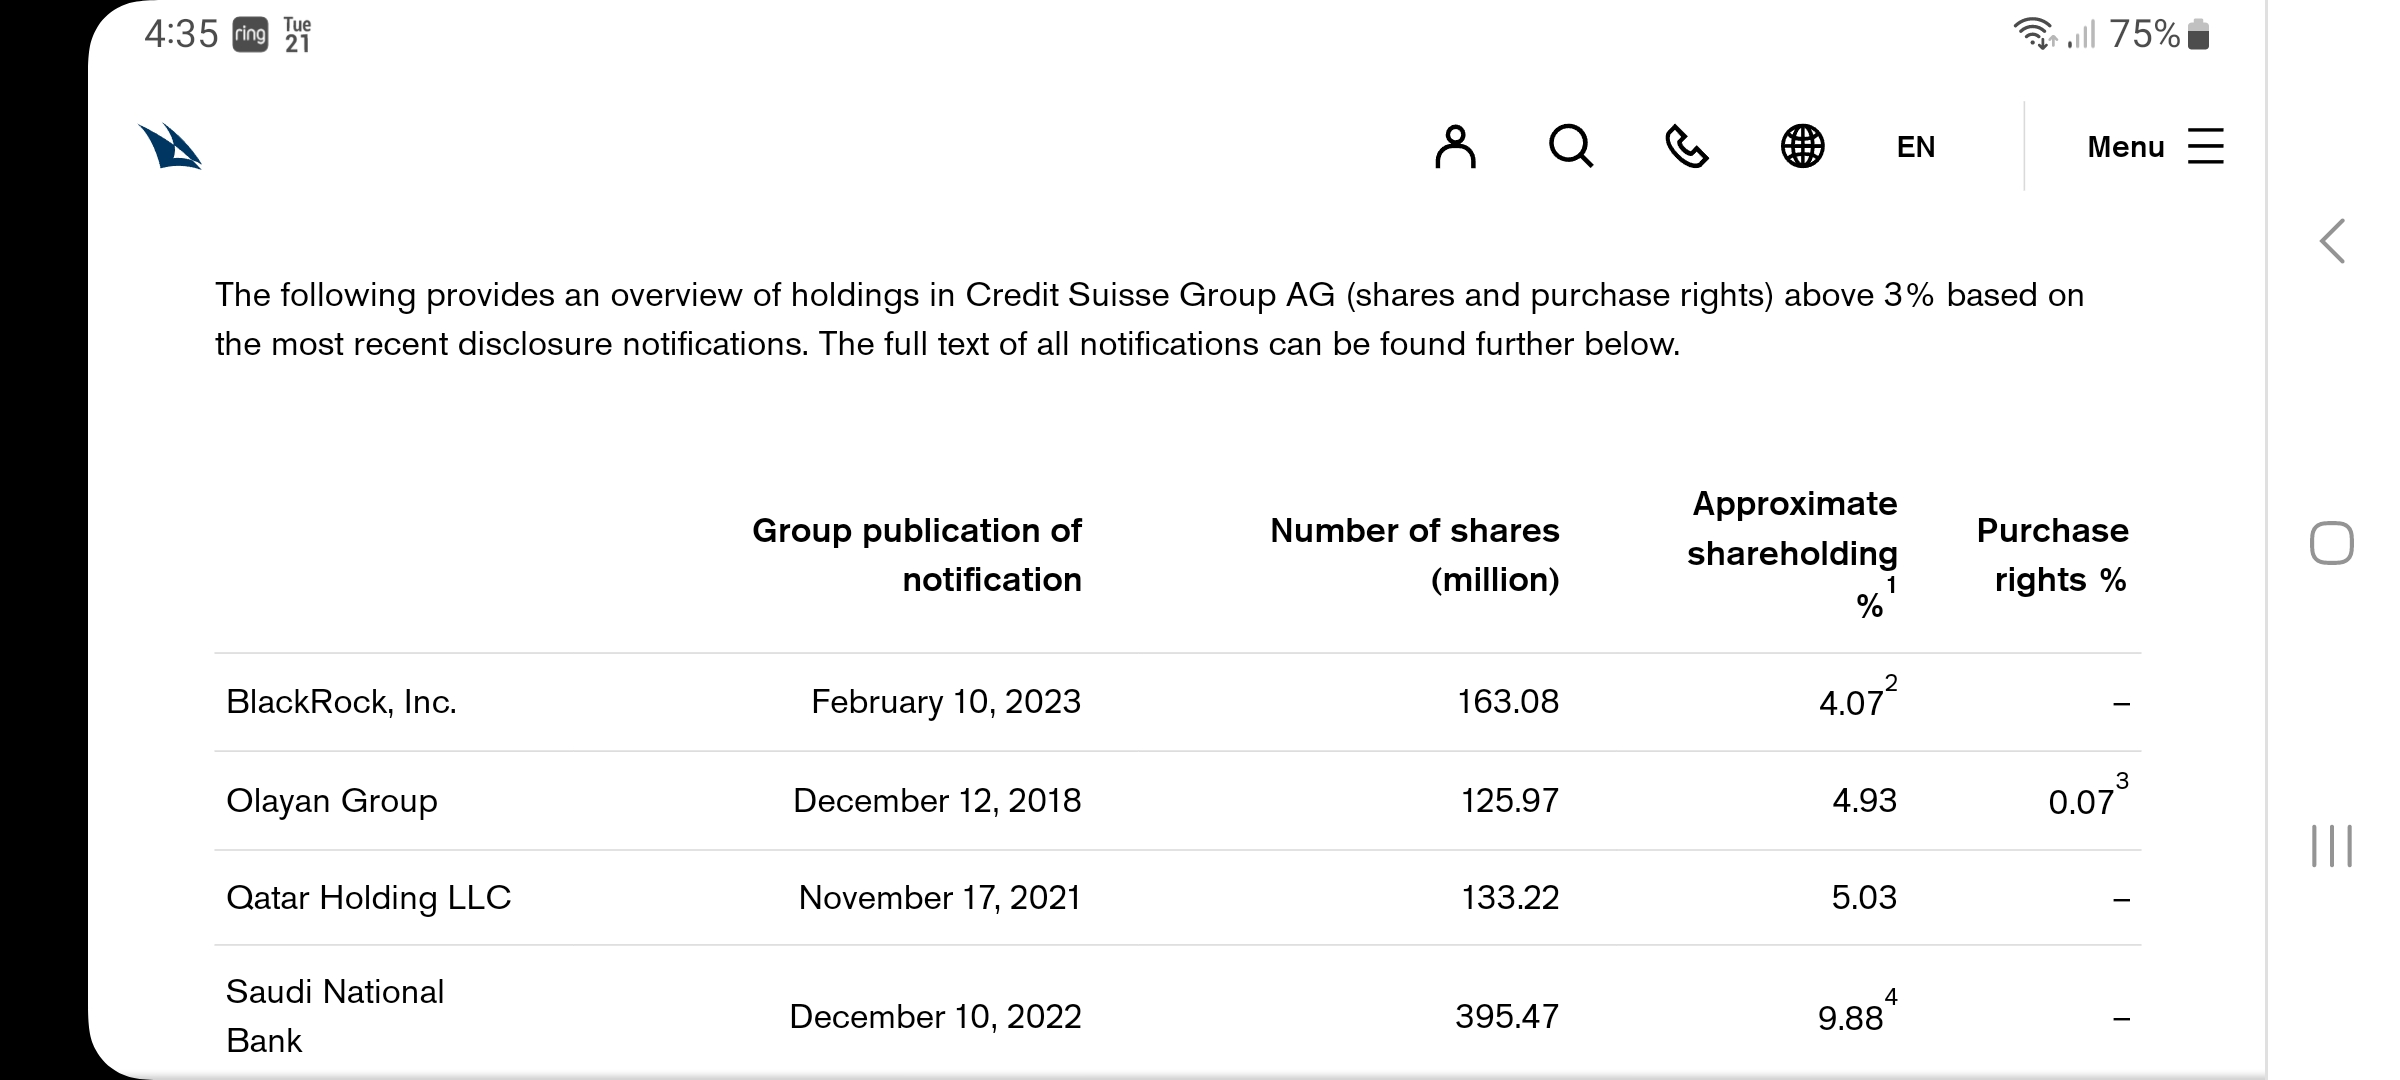Tap the calendar Tue 21 status icon
The image size is (2400, 1080).
point(297,35)
